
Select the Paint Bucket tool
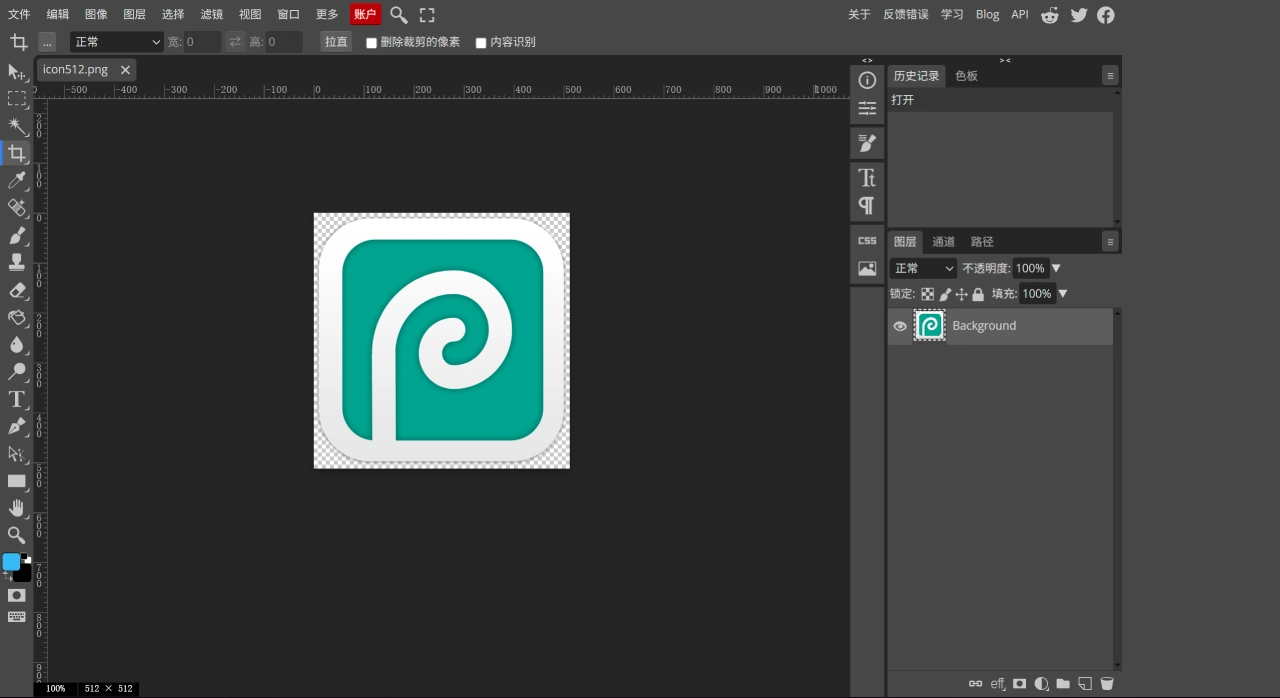pyautogui.click(x=16, y=317)
